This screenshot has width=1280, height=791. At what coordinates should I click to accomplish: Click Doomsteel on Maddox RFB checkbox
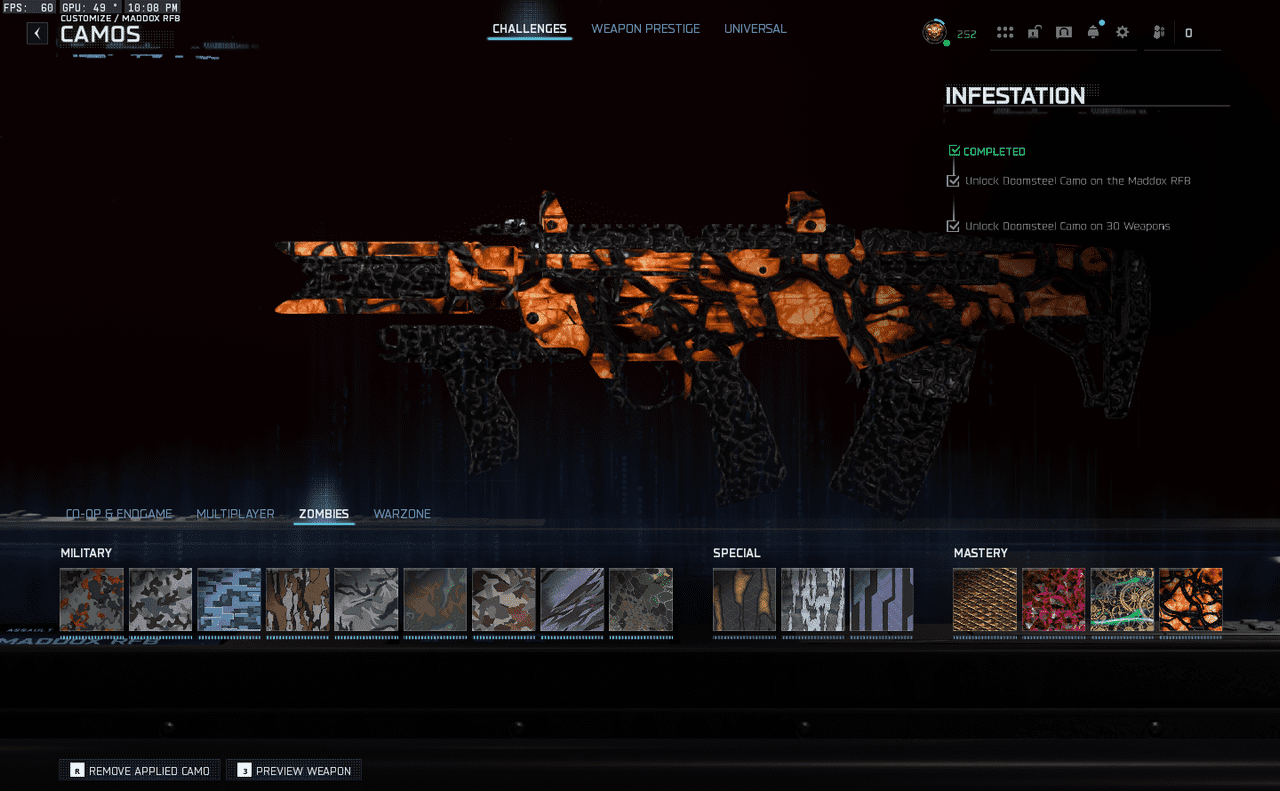[x=953, y=181]
